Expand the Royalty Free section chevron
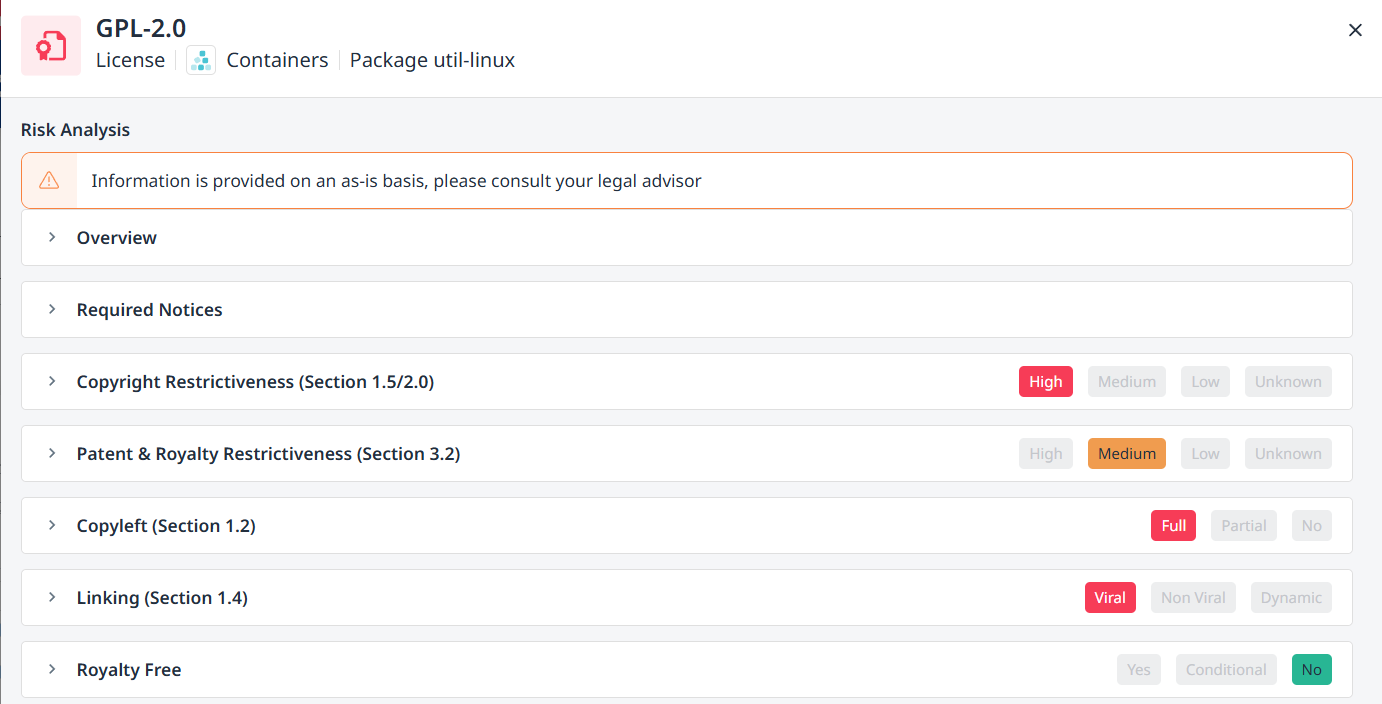This screenshot has width=1382, height=704. click(x=52, y=670)
